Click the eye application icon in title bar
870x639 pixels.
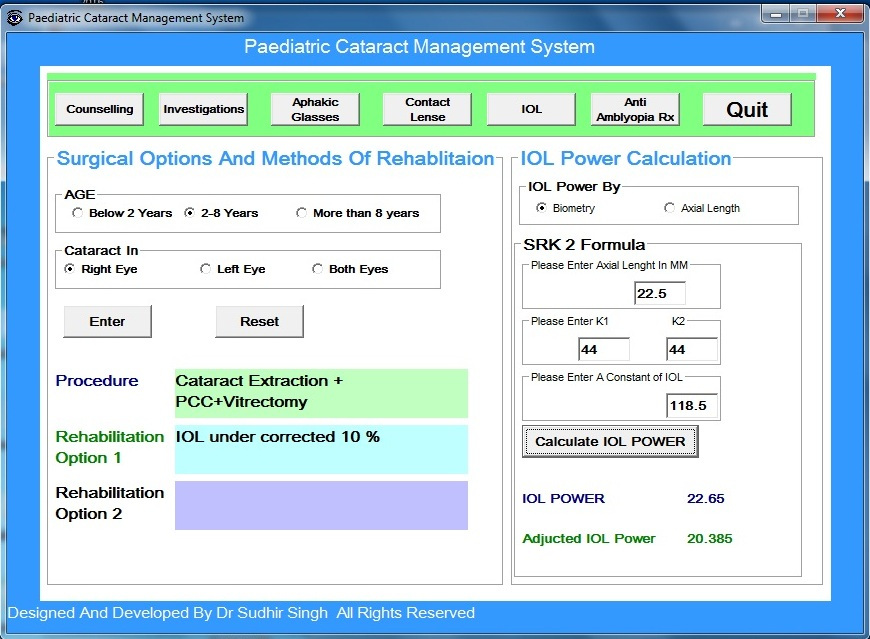(14, 17)
